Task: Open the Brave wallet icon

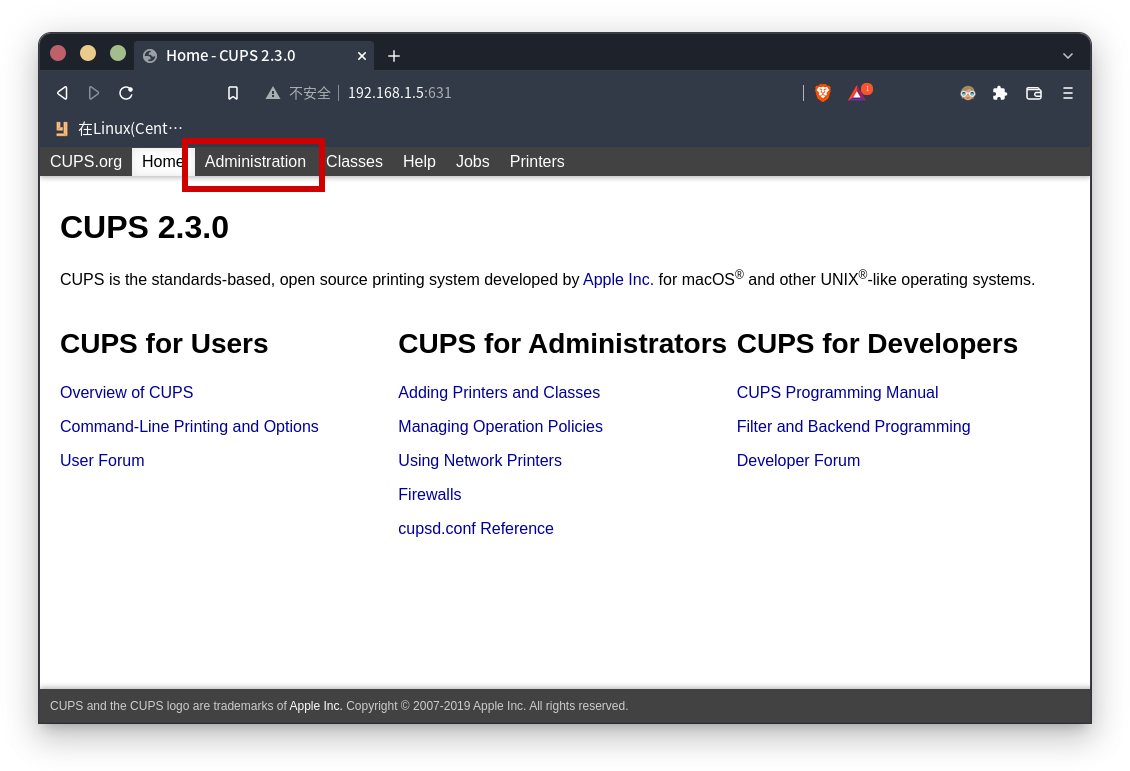Action: 1034,93
